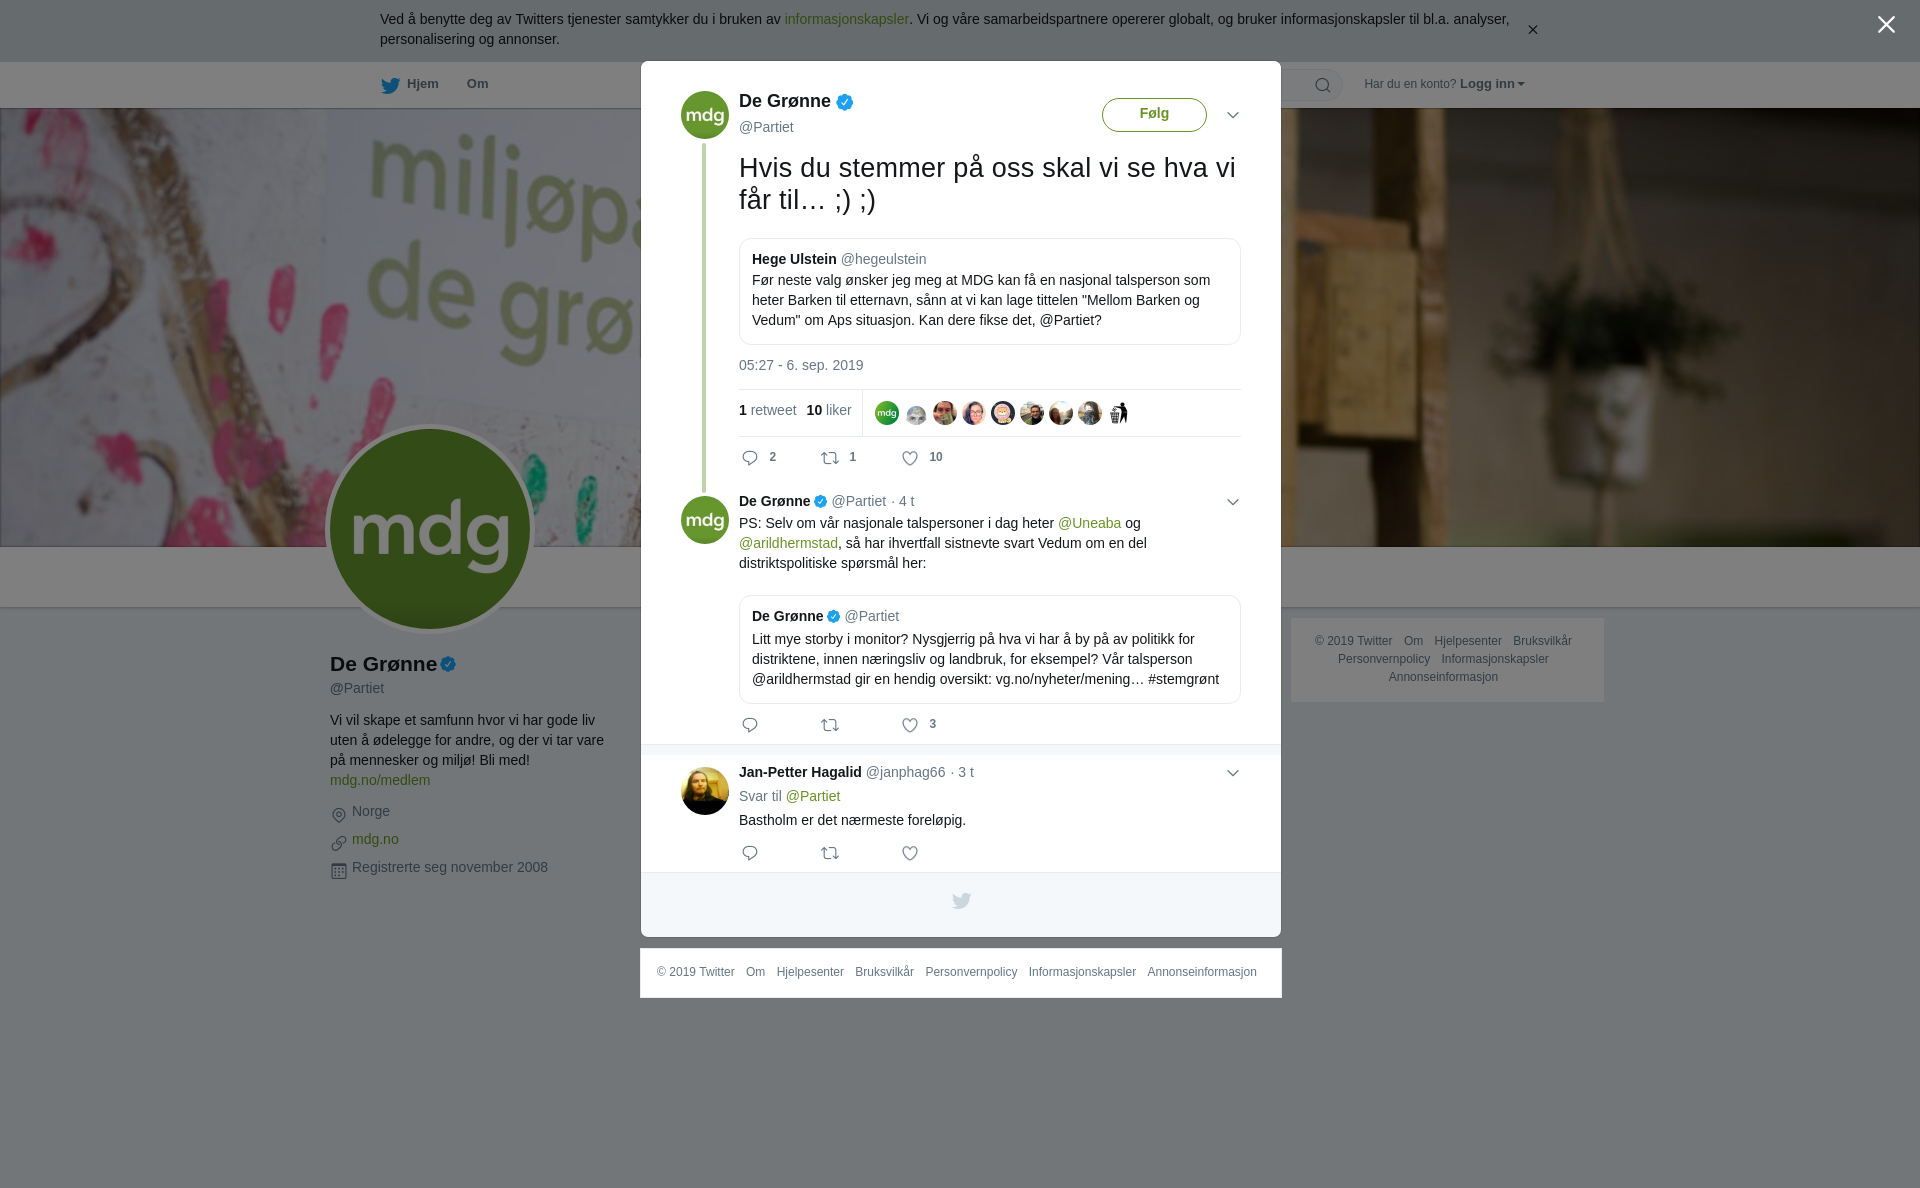Click the retweet icon on the main tweet

830,458
